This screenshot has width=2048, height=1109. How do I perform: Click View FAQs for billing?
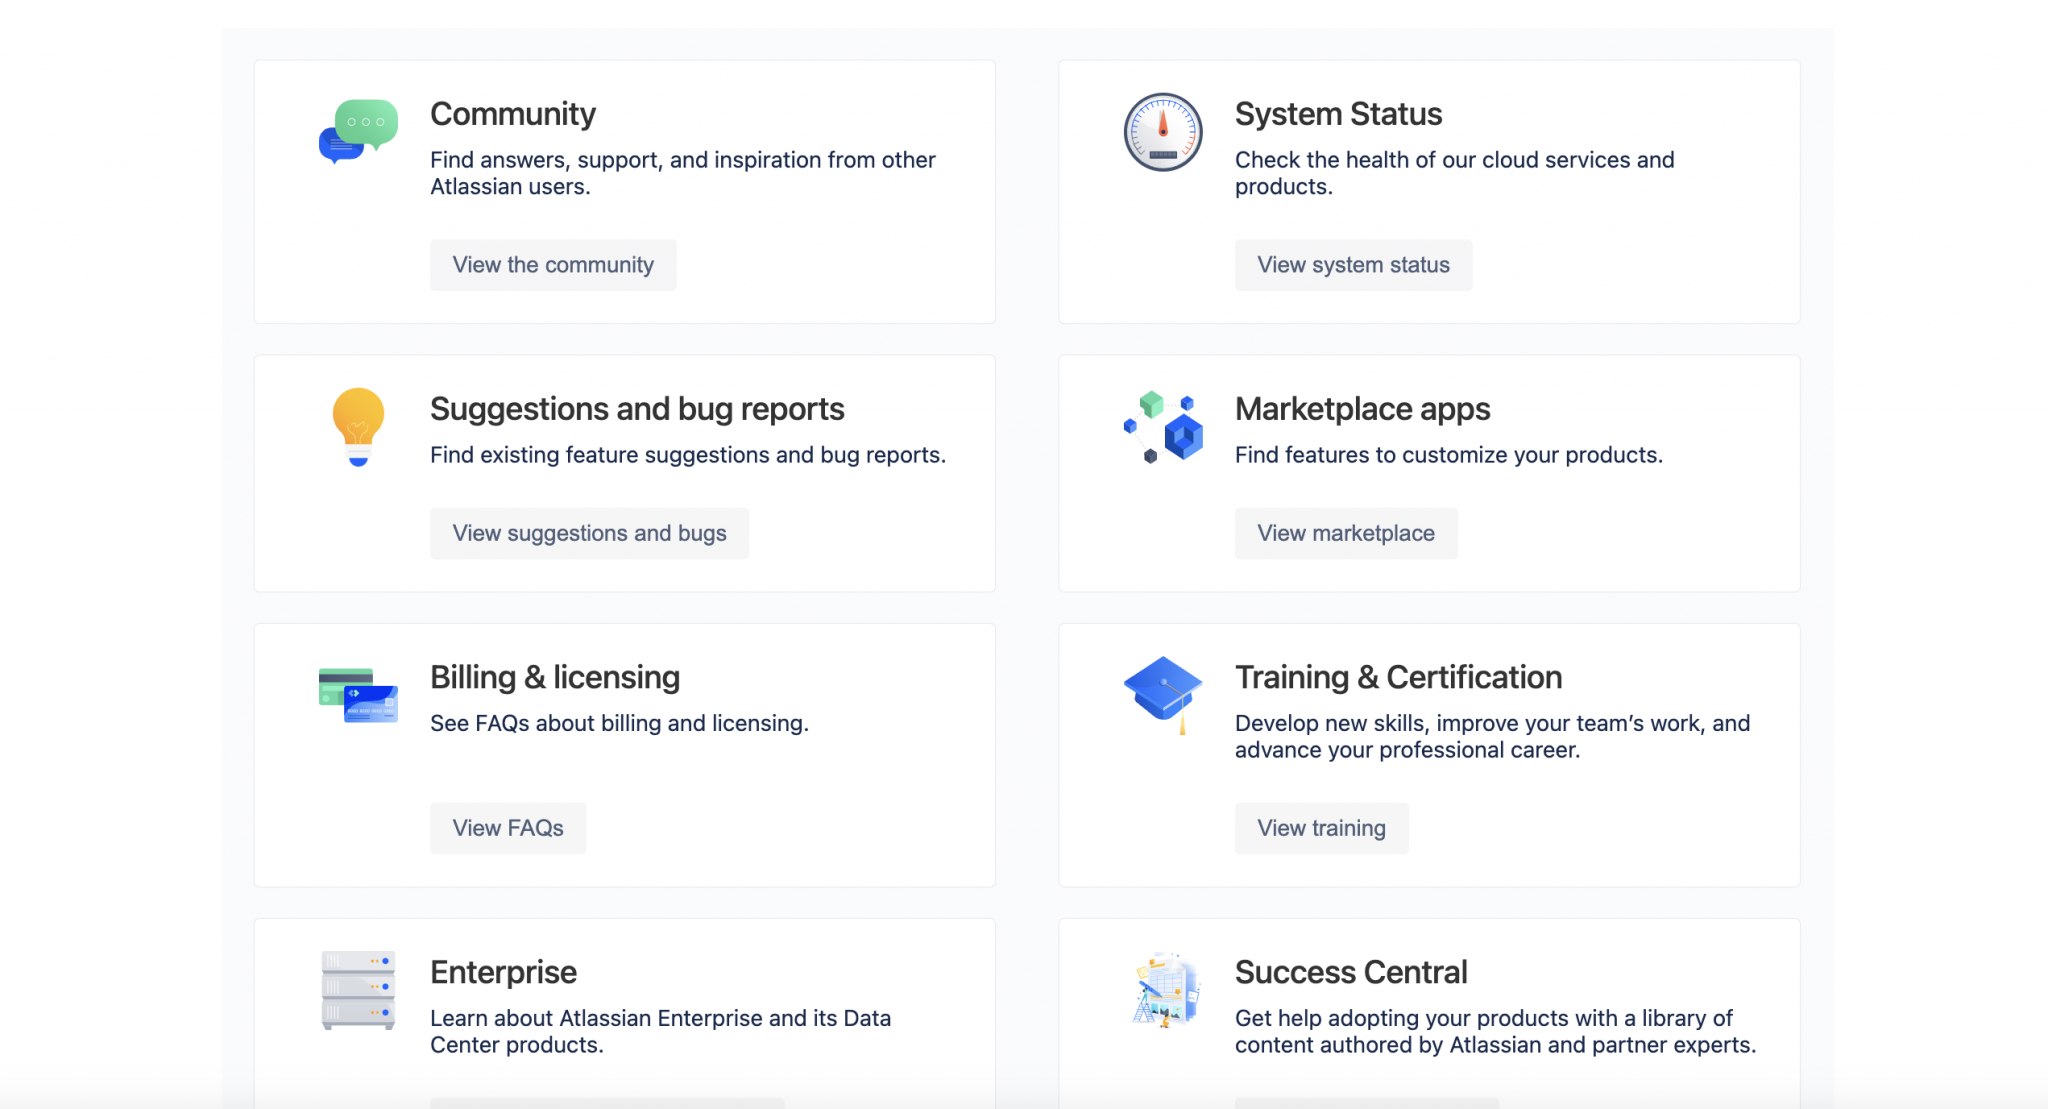(508, 827)
